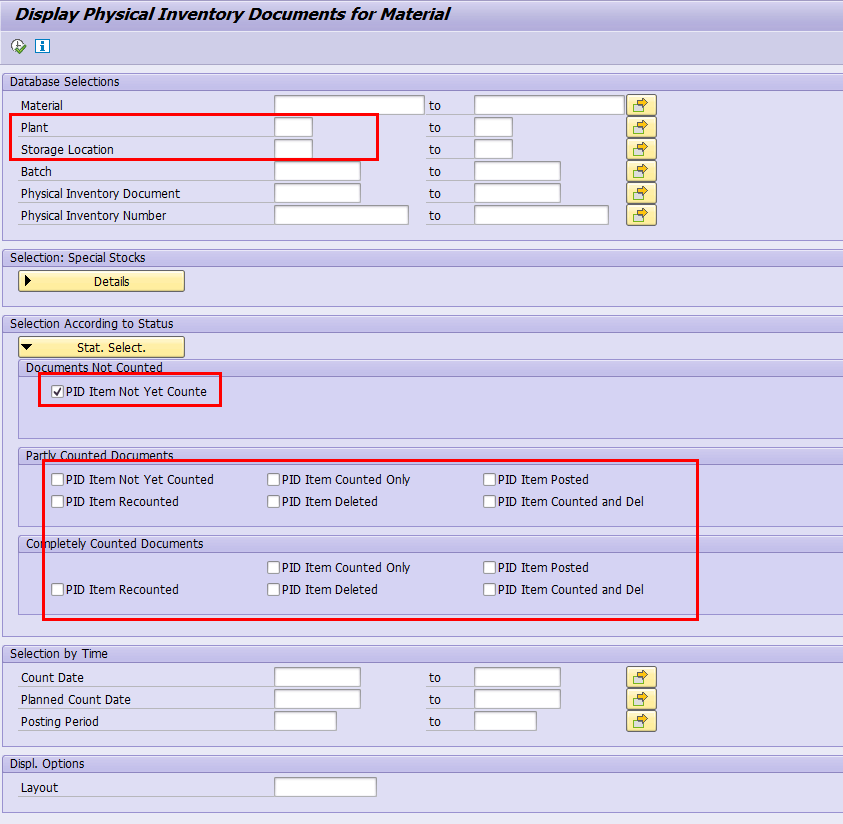Enable PID Item Posted under Partly Counted Documents
Screen dimensions: 843x824
coord(488,479)
